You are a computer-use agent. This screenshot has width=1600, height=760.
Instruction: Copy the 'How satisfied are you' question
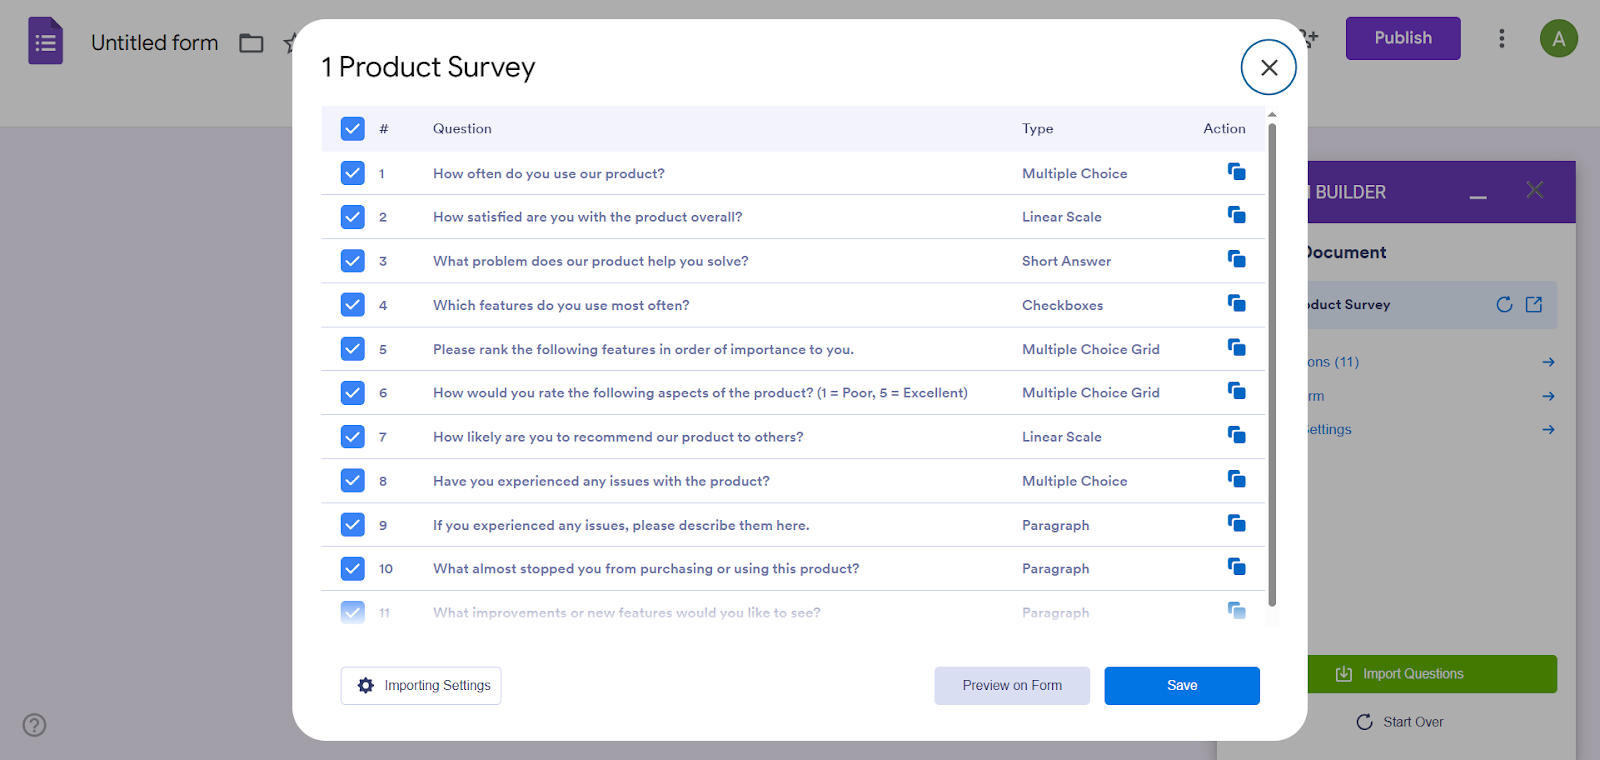pos(1237,215)
